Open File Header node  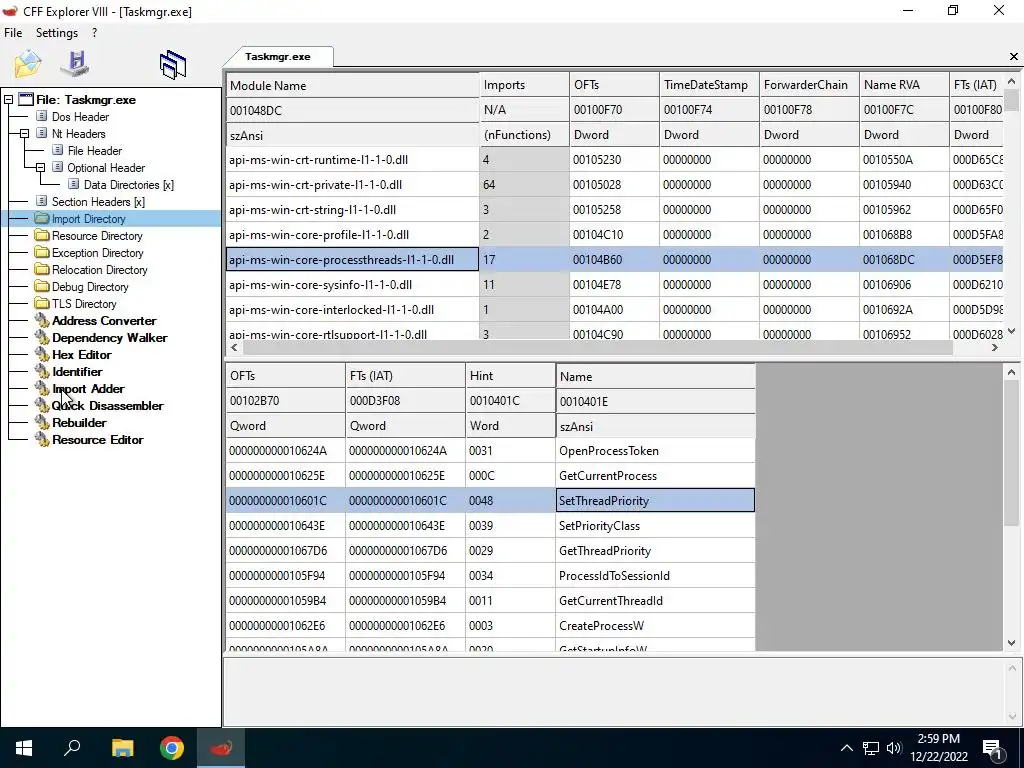point(95,151)
